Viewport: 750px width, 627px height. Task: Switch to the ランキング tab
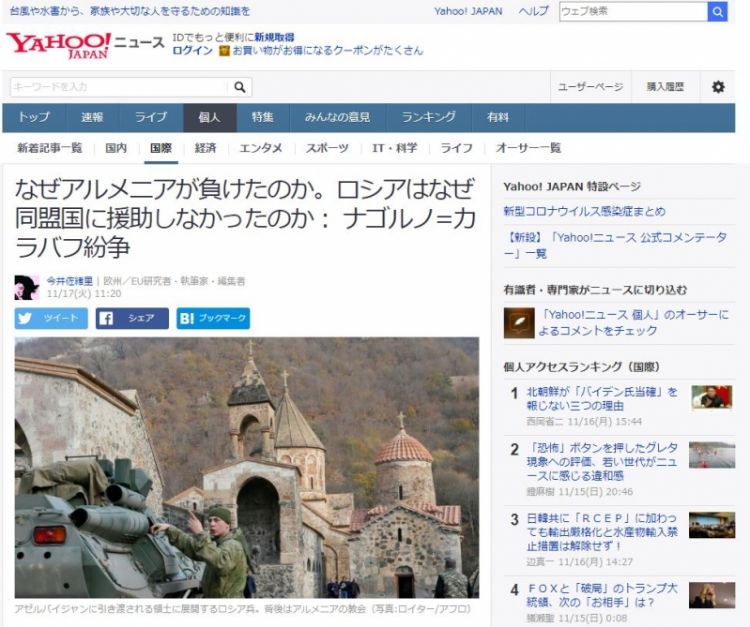click(x=428, y=117)
